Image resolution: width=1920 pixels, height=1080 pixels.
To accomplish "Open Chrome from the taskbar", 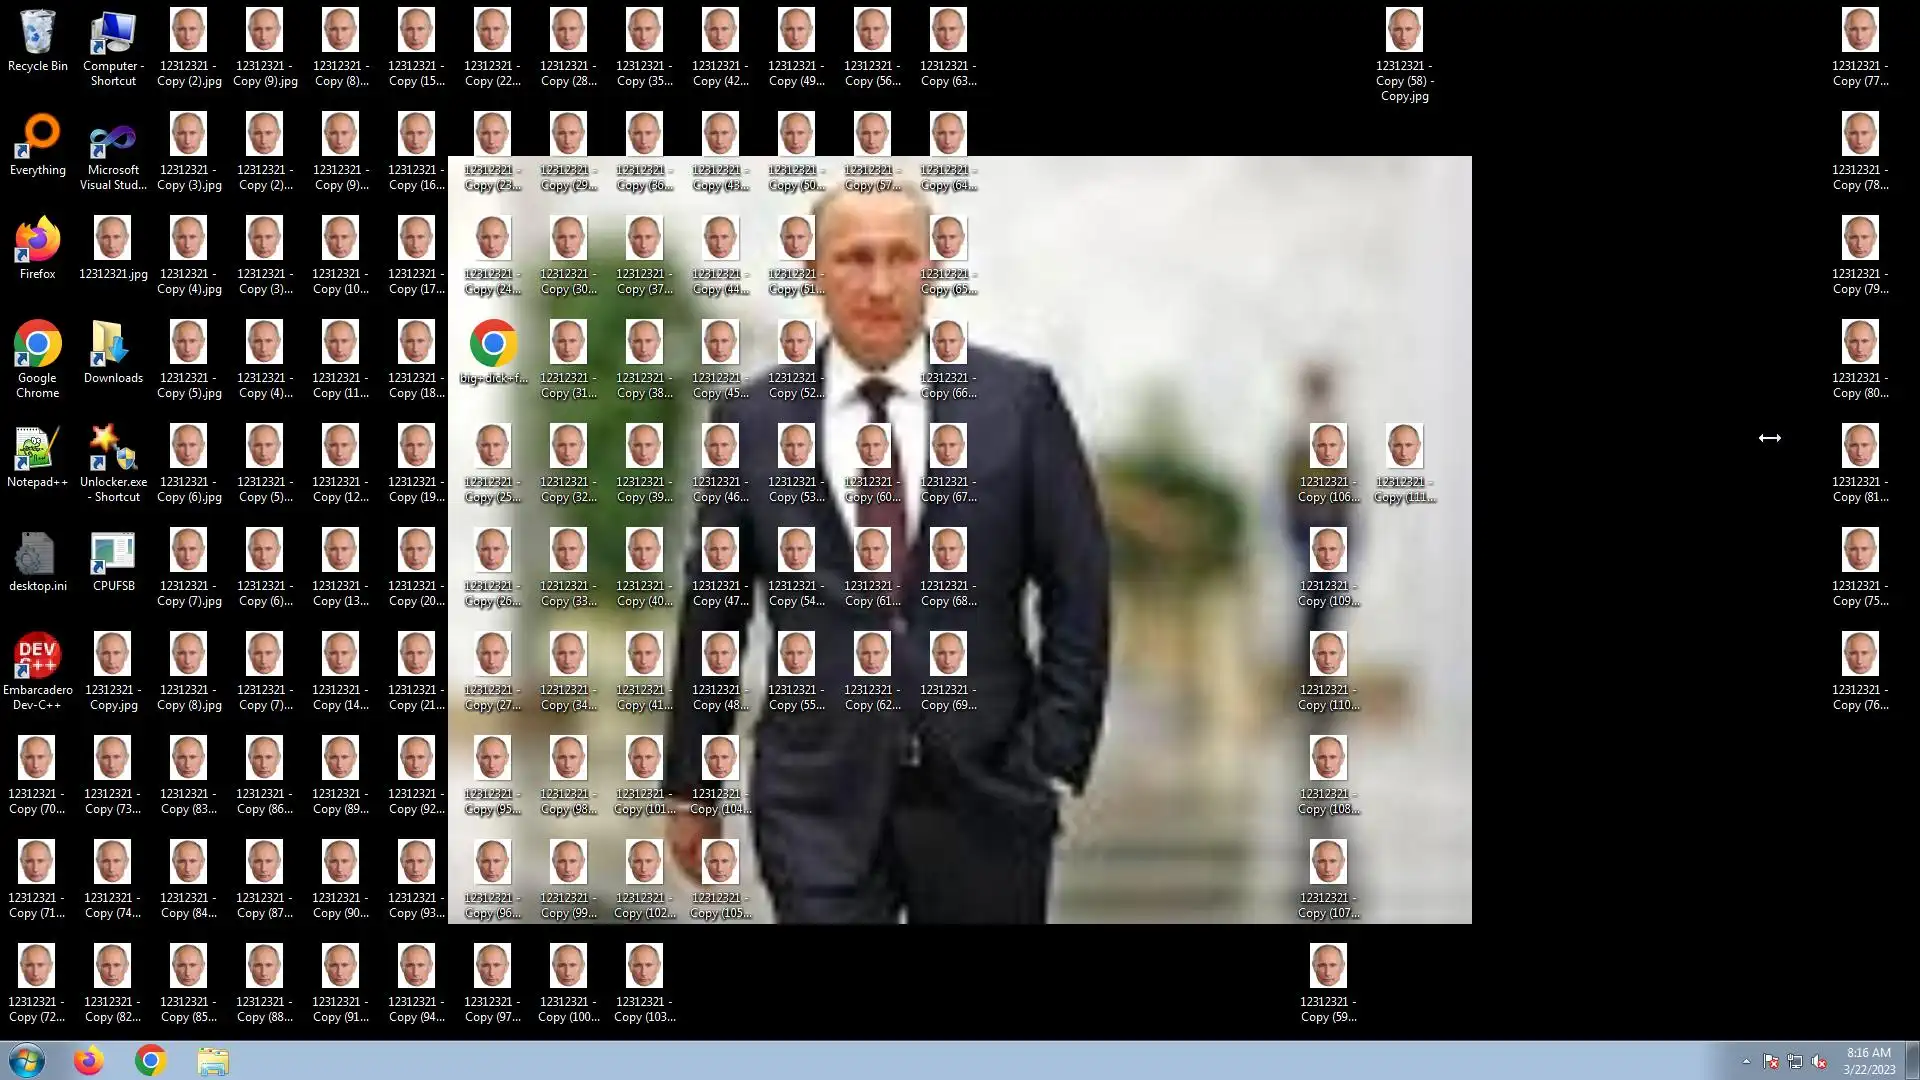I will point(151,1060).
